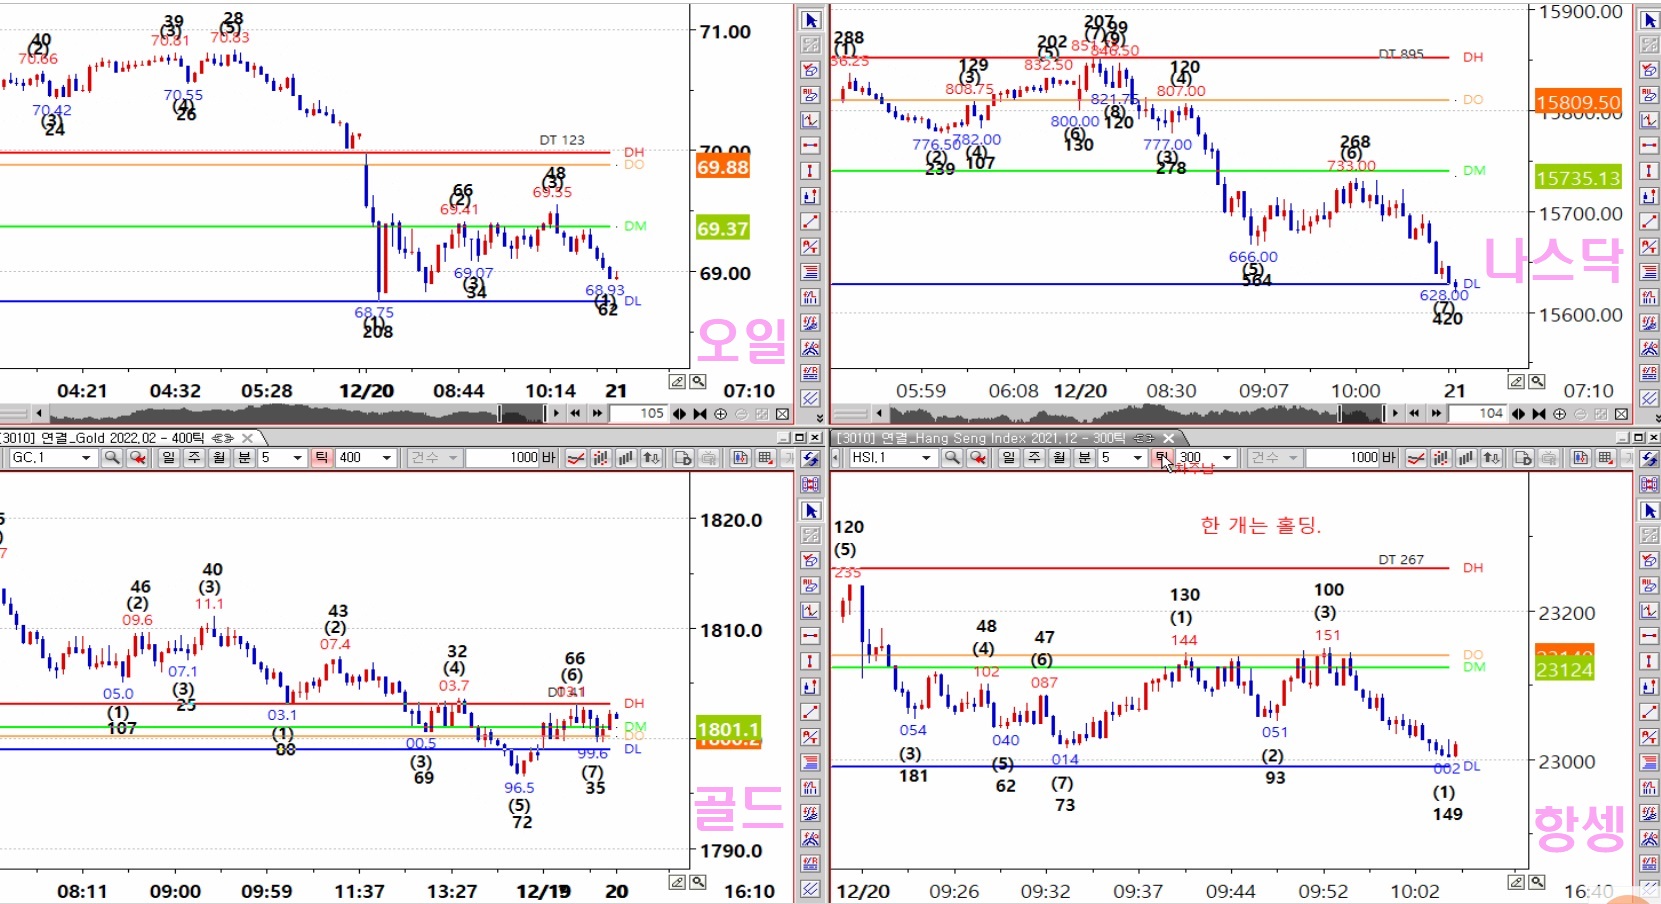
Task: Click monthly (월) button in Hang Seng toolbar
Action: point(1059,458)
